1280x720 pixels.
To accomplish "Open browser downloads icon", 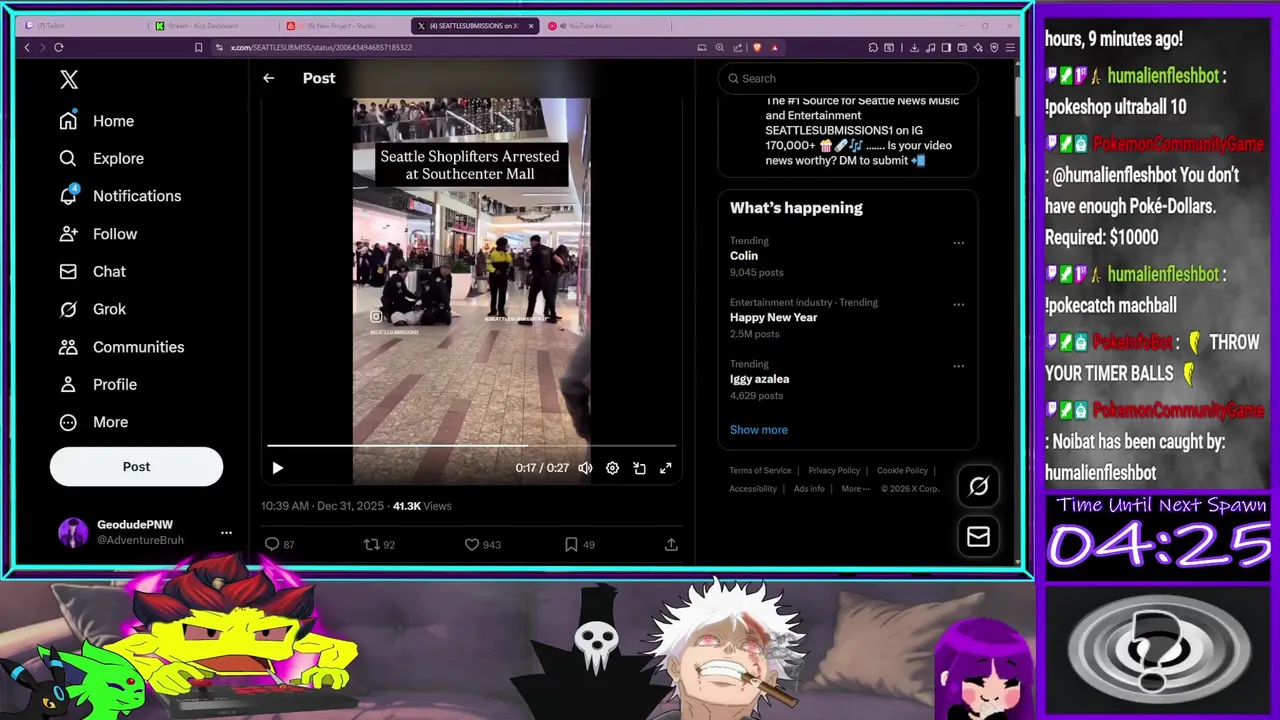I will (x=916, y=47).
